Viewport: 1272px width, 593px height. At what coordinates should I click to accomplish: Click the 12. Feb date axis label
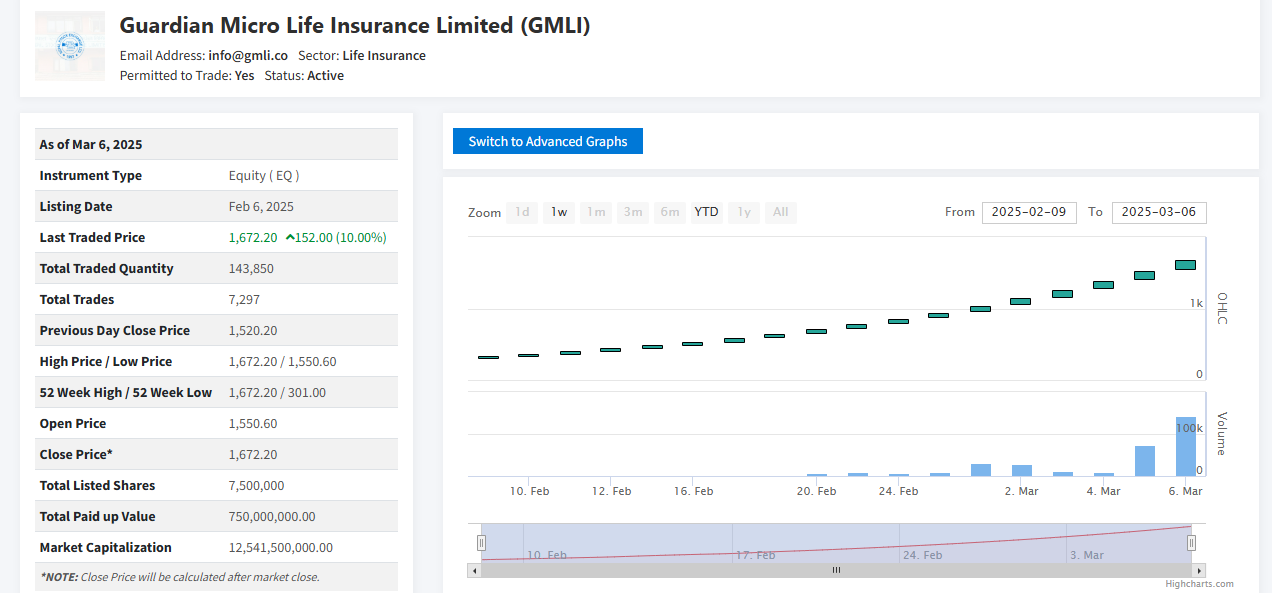pyautogui.click(x=611, y=491)
